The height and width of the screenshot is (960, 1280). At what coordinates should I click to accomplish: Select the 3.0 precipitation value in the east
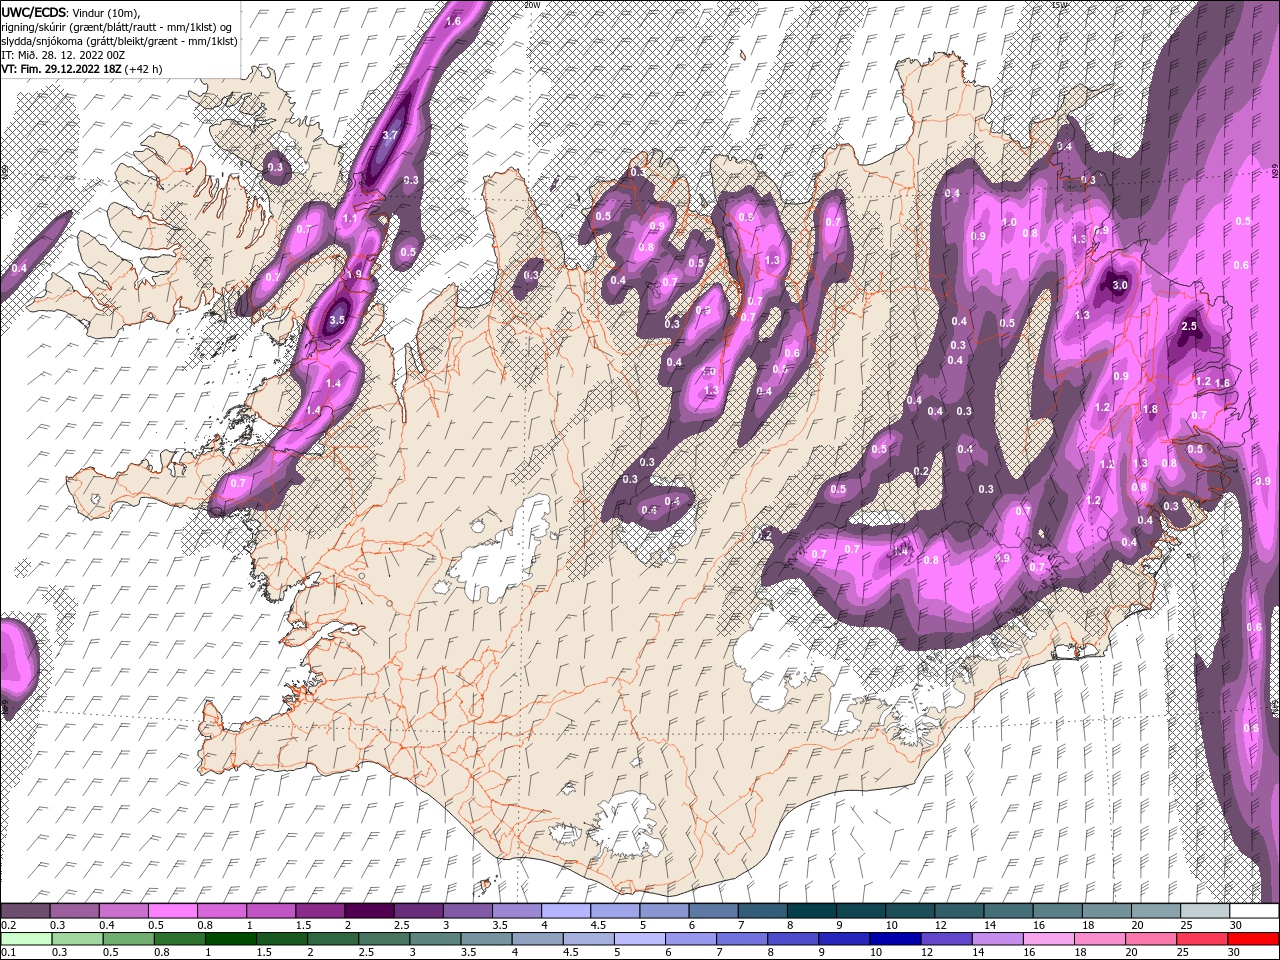(x=1120, y=285)
